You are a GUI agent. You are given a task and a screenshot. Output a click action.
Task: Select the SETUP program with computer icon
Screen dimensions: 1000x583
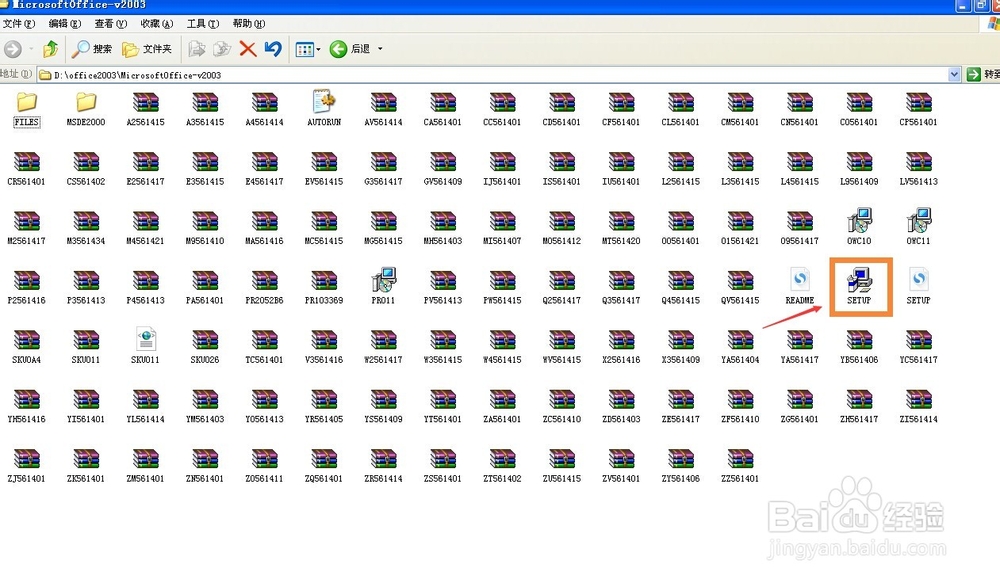[x=859, y=286]
